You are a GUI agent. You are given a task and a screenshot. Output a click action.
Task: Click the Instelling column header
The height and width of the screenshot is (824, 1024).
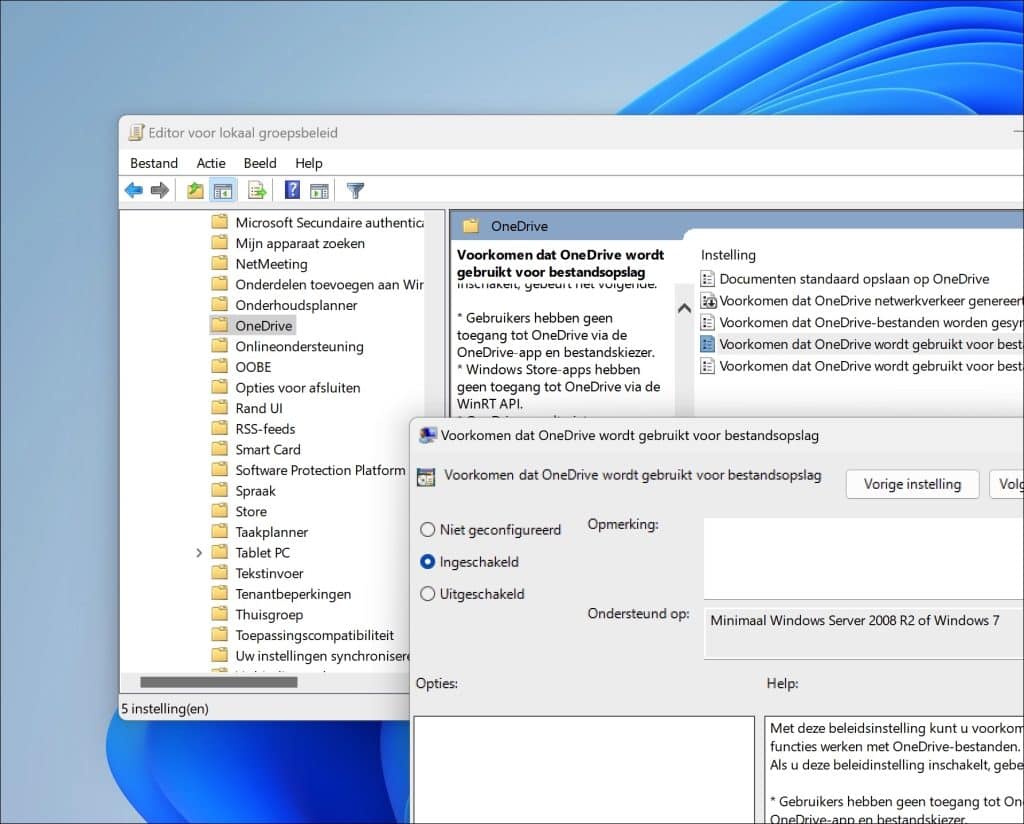(x=728, y=255)
